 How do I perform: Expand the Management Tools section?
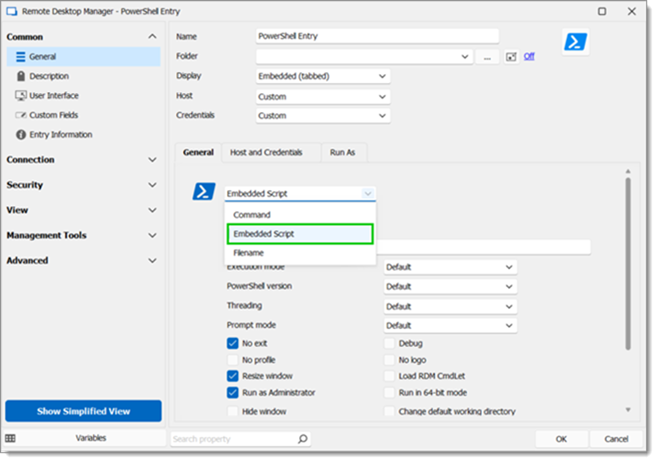pos(153,235)
